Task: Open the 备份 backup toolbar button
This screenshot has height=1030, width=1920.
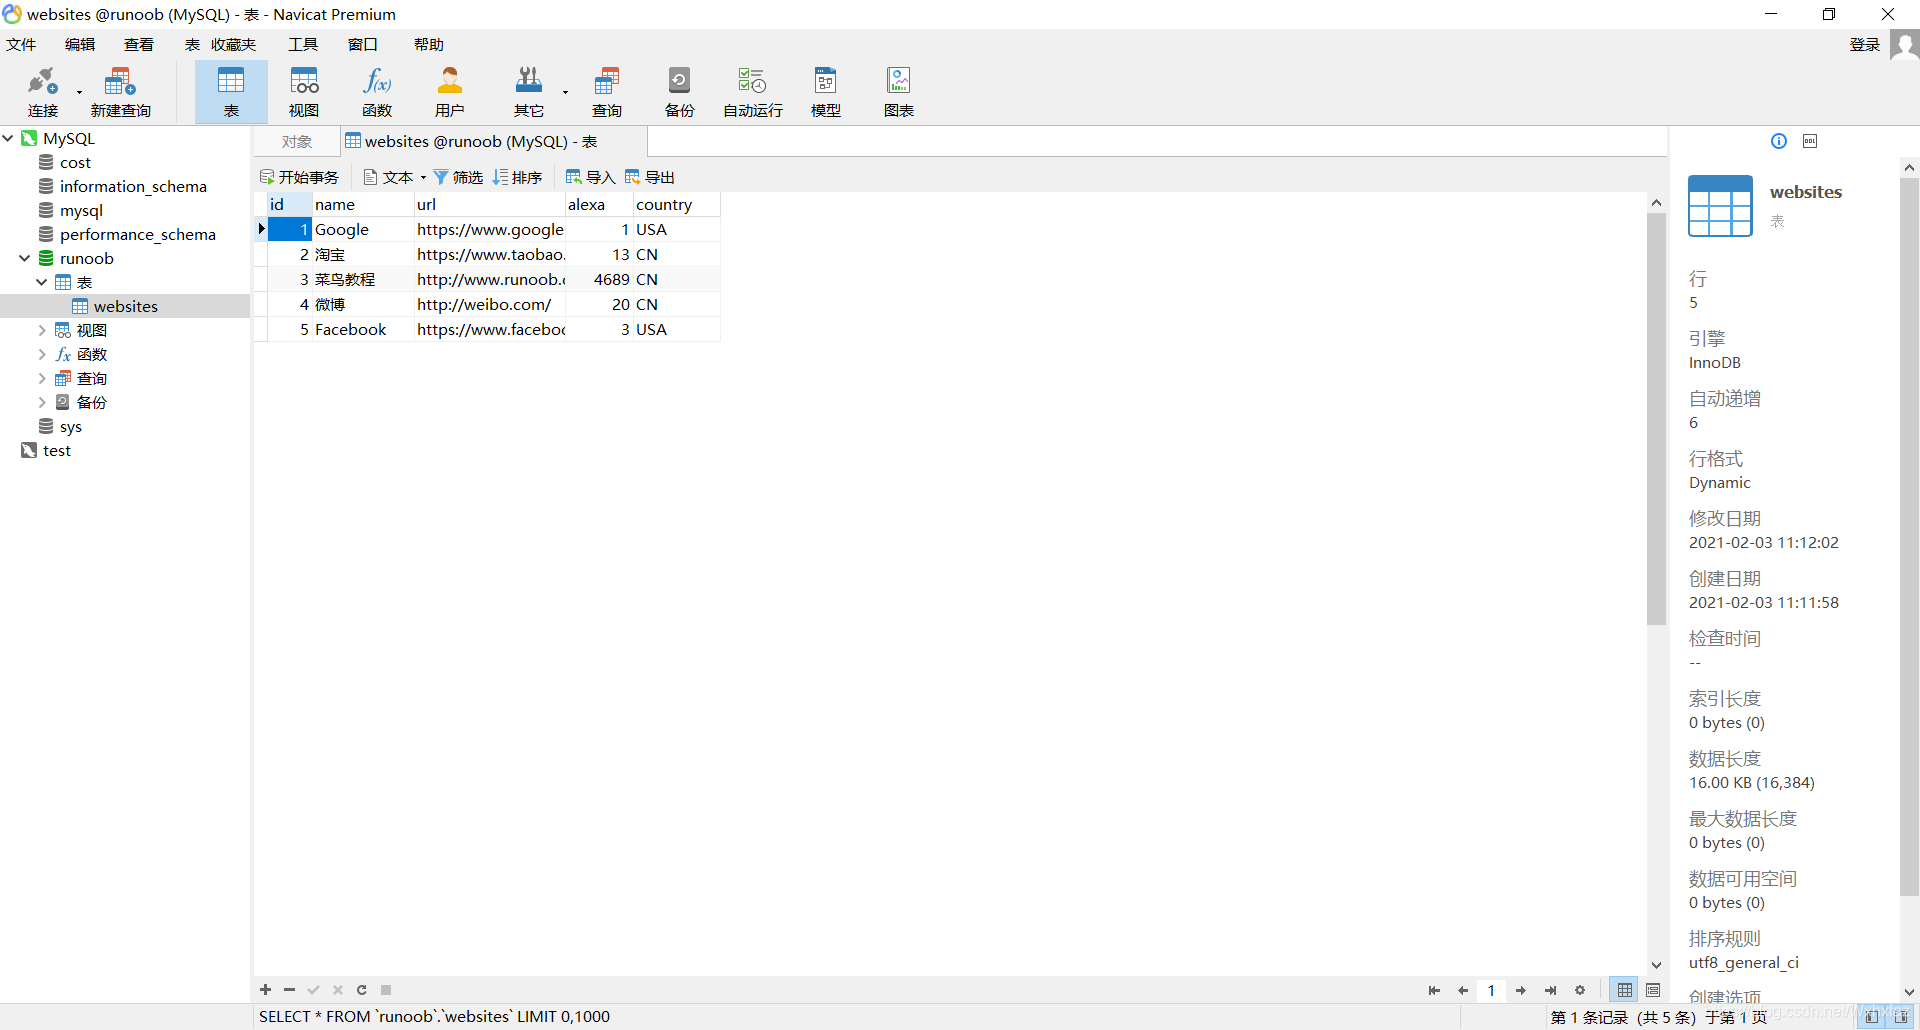Action: click(x=679, y=92)
